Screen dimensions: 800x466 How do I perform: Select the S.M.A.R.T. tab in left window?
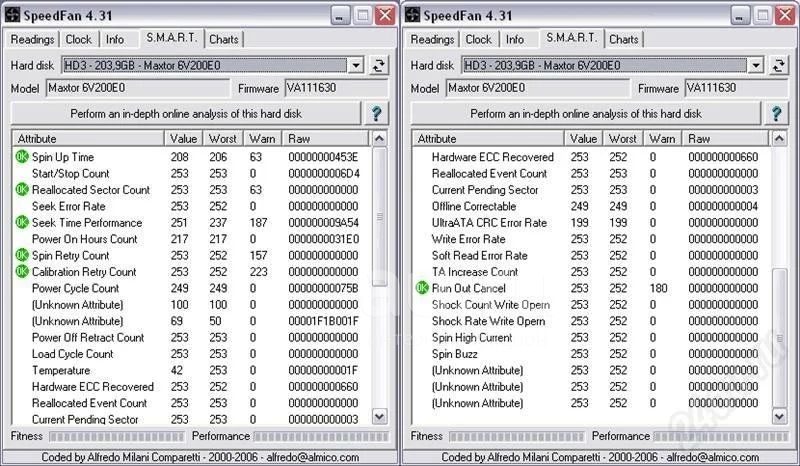point(171,38)
